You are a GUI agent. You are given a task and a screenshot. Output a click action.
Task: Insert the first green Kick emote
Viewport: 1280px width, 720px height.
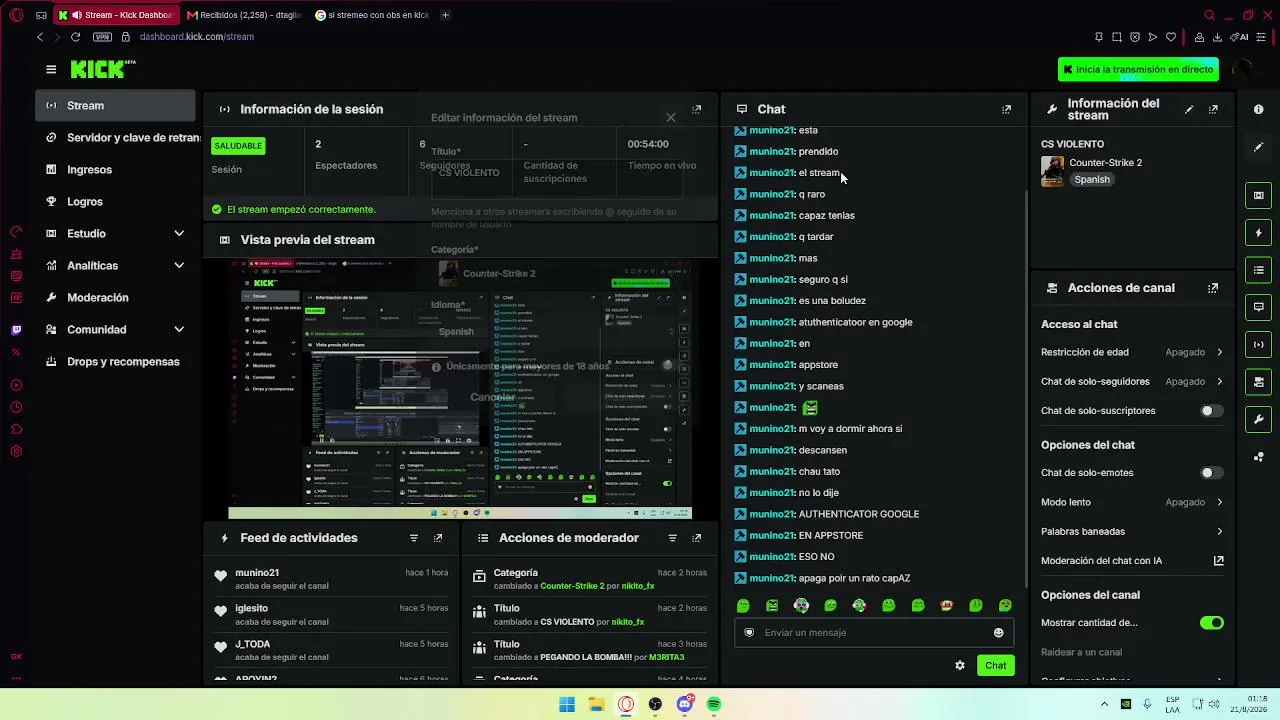743,605
